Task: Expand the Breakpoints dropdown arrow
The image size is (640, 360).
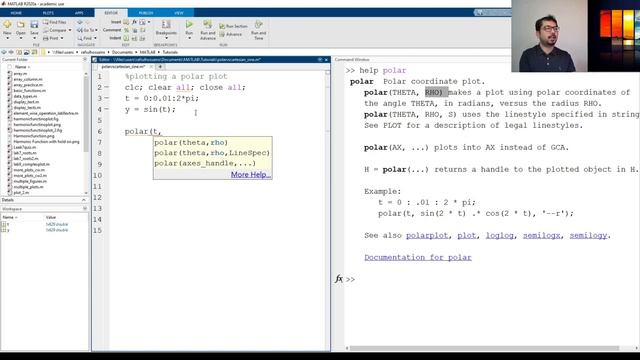Action: pyautogui.click(x=166, y=38)
